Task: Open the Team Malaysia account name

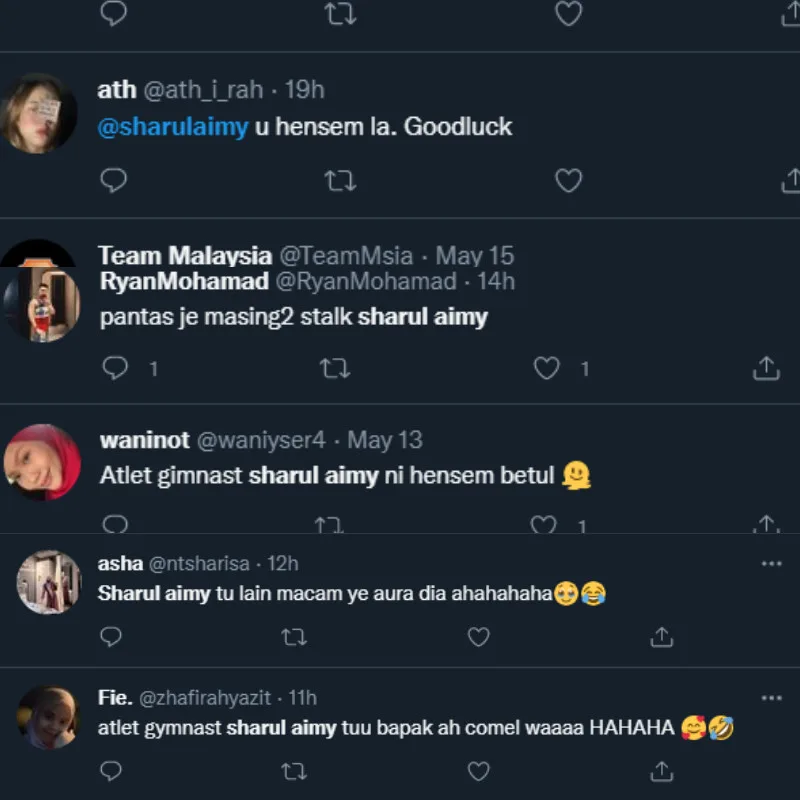Action: pyautogui.click(x=185, y=255)
